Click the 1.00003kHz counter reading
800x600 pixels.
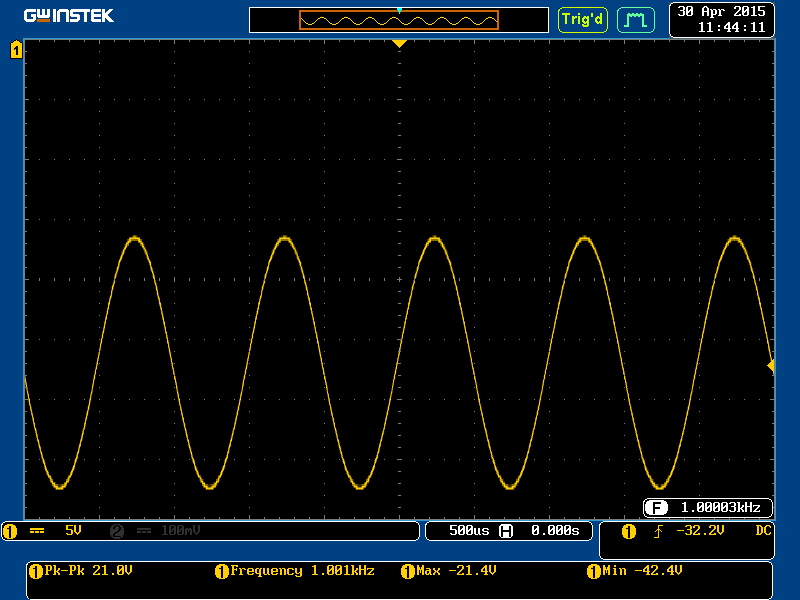coord(720,508)
